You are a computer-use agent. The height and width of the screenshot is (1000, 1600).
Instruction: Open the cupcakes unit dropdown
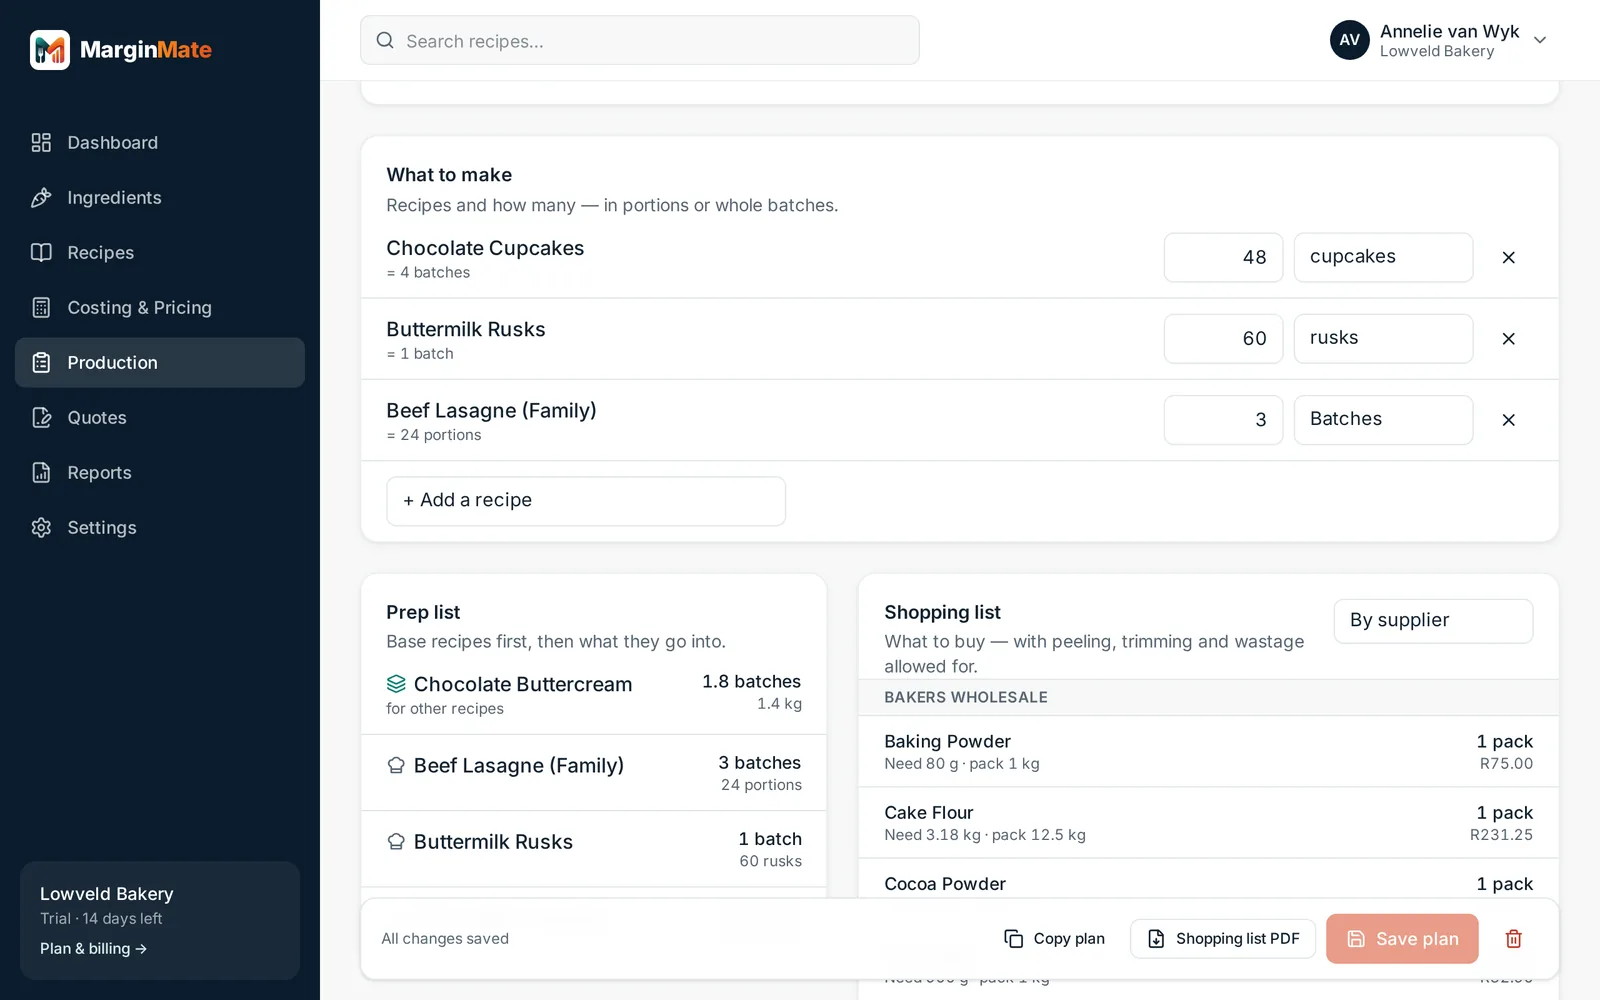point(1383,258)
